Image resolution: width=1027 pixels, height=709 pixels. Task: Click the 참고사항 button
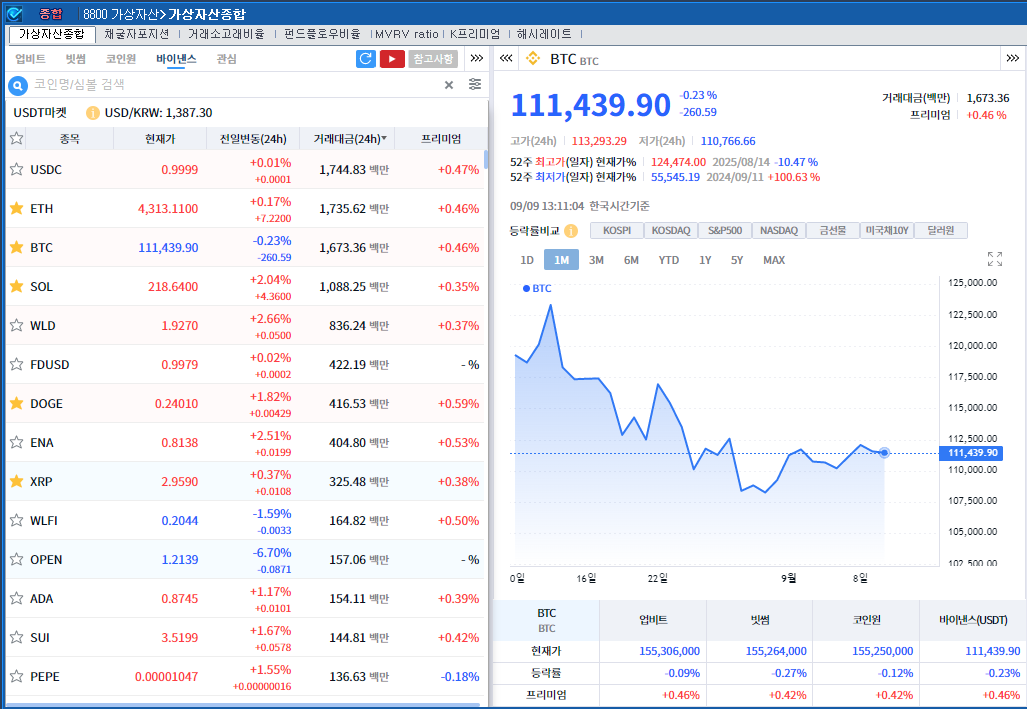(x=431, y=59)
